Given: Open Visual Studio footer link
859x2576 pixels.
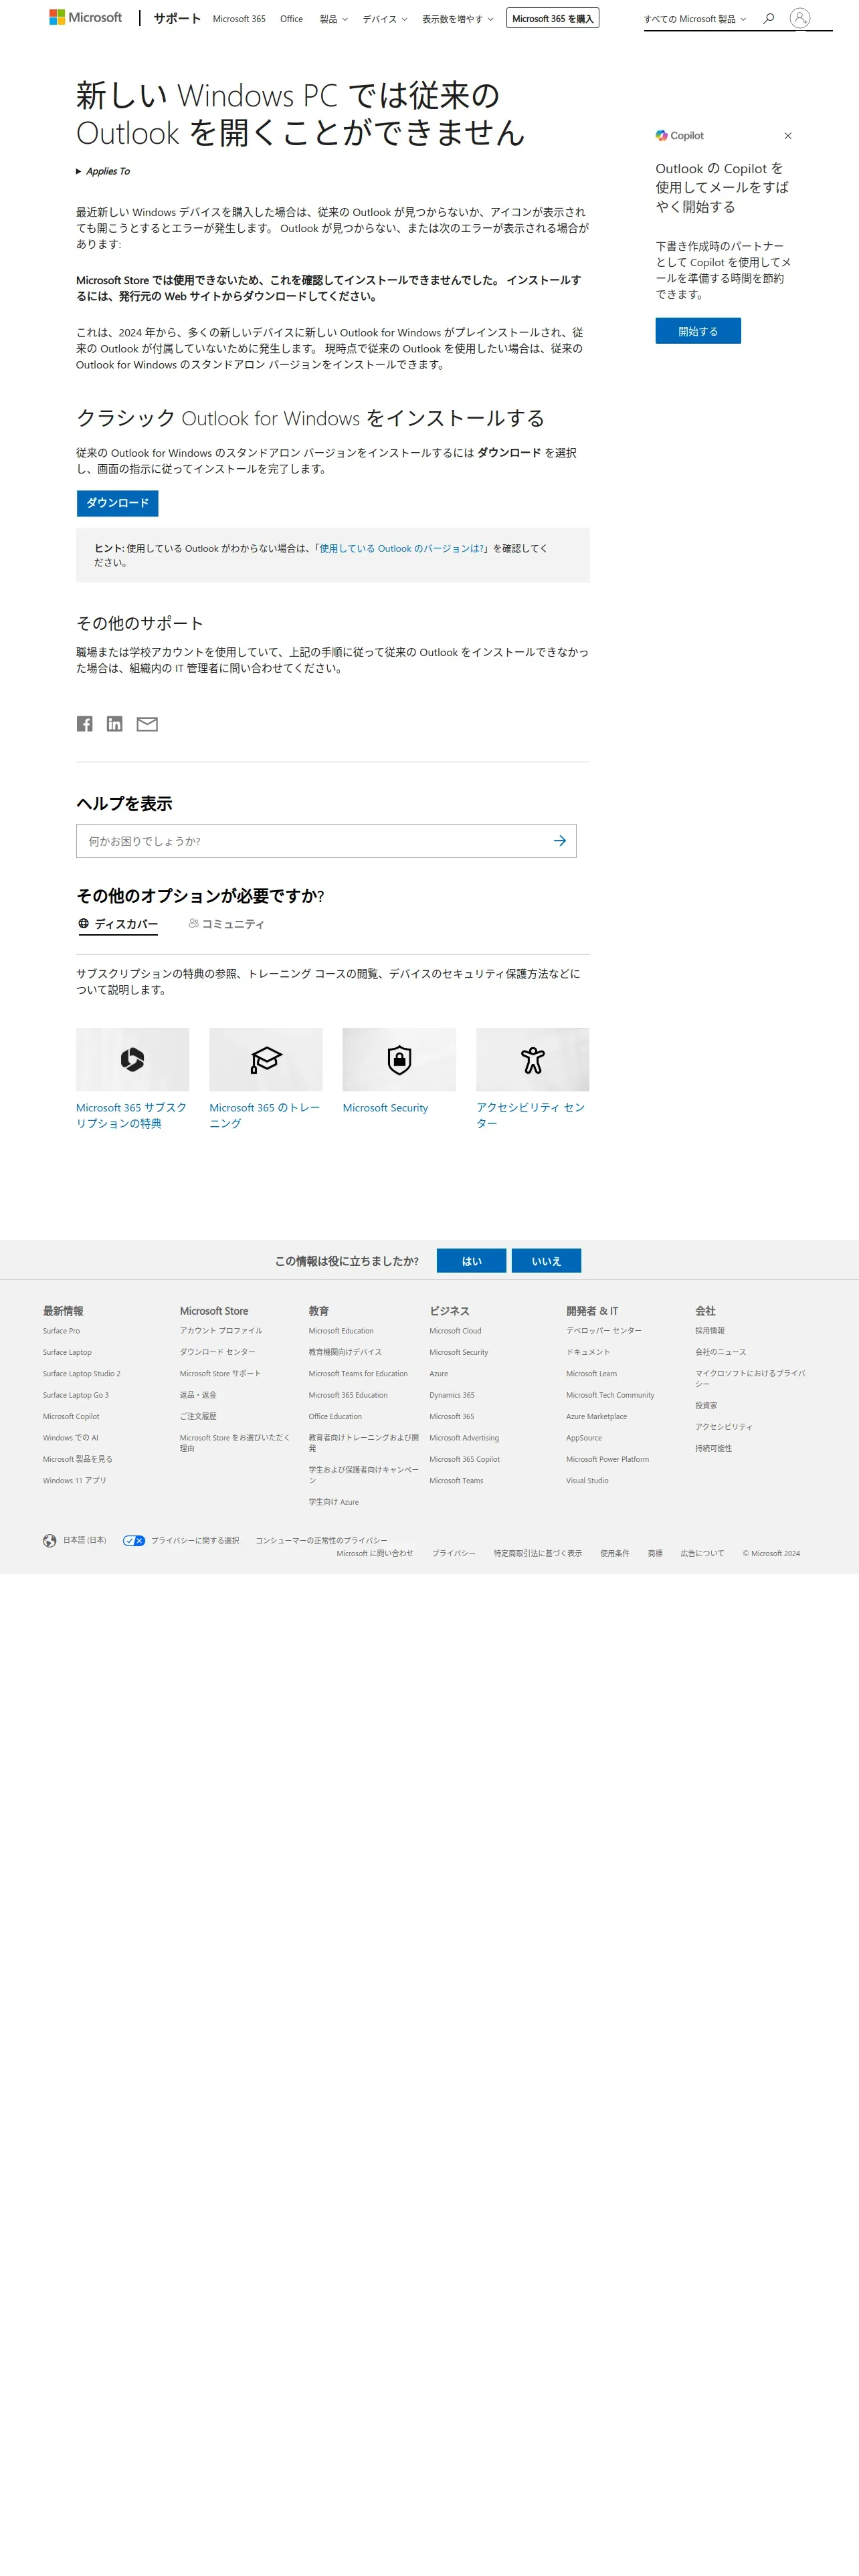Looking at the screenshot, I should pyautogui.click(x=587, y=1481).
